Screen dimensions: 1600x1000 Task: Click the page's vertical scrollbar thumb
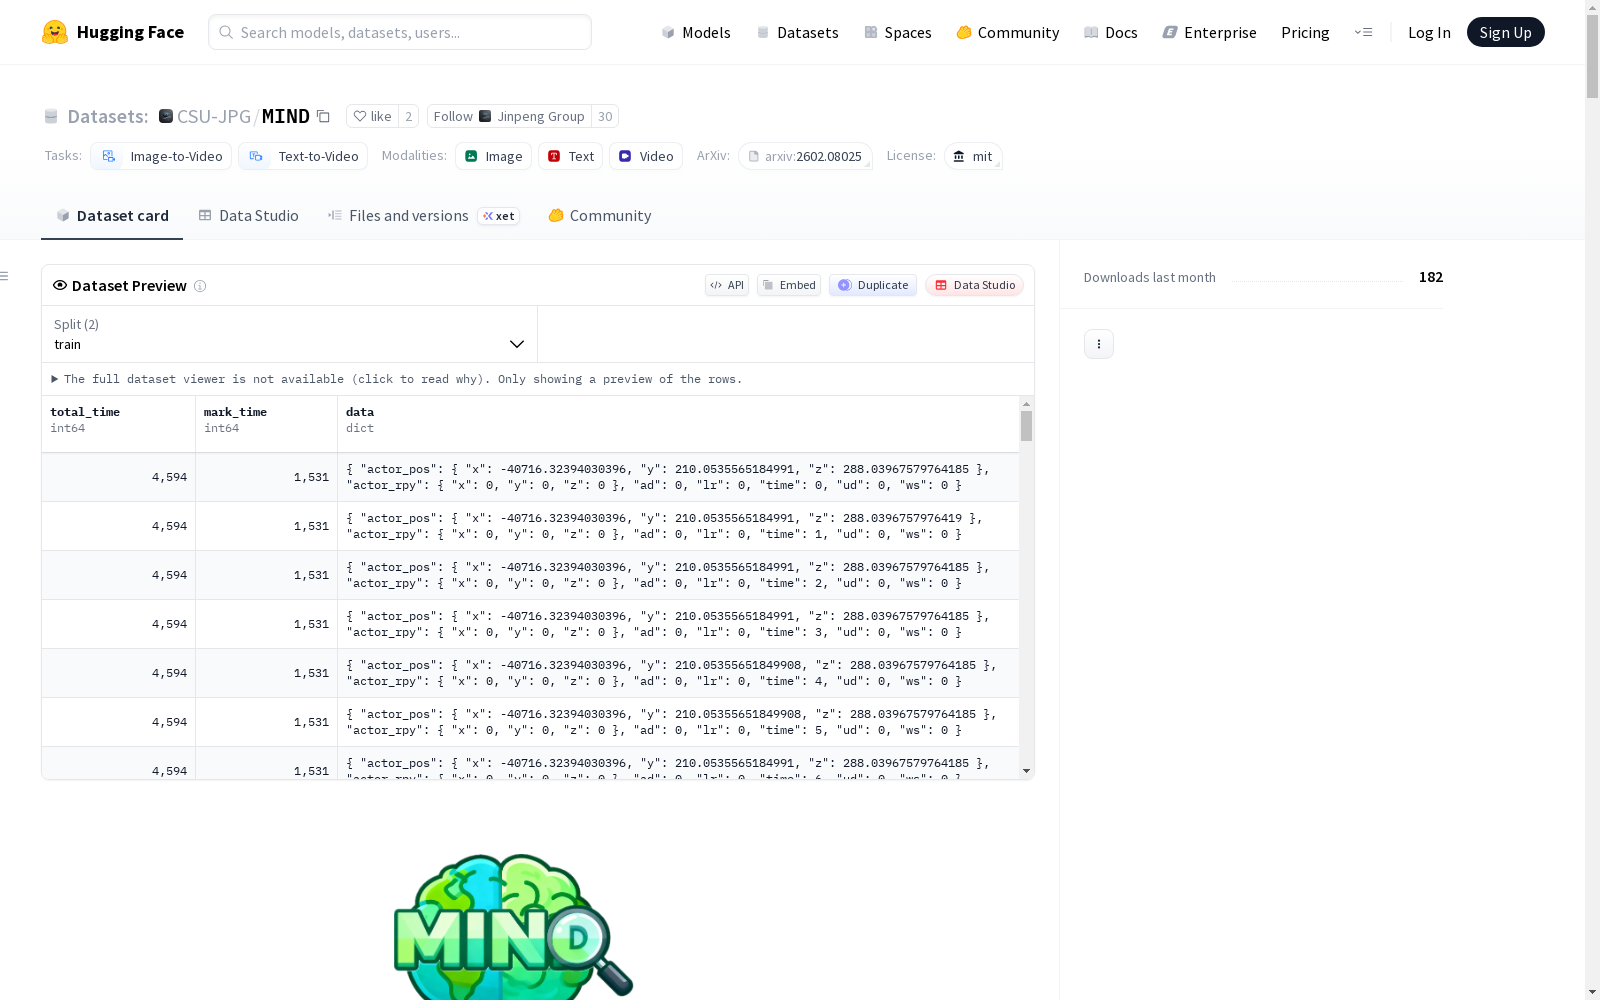click(1592, 55)
